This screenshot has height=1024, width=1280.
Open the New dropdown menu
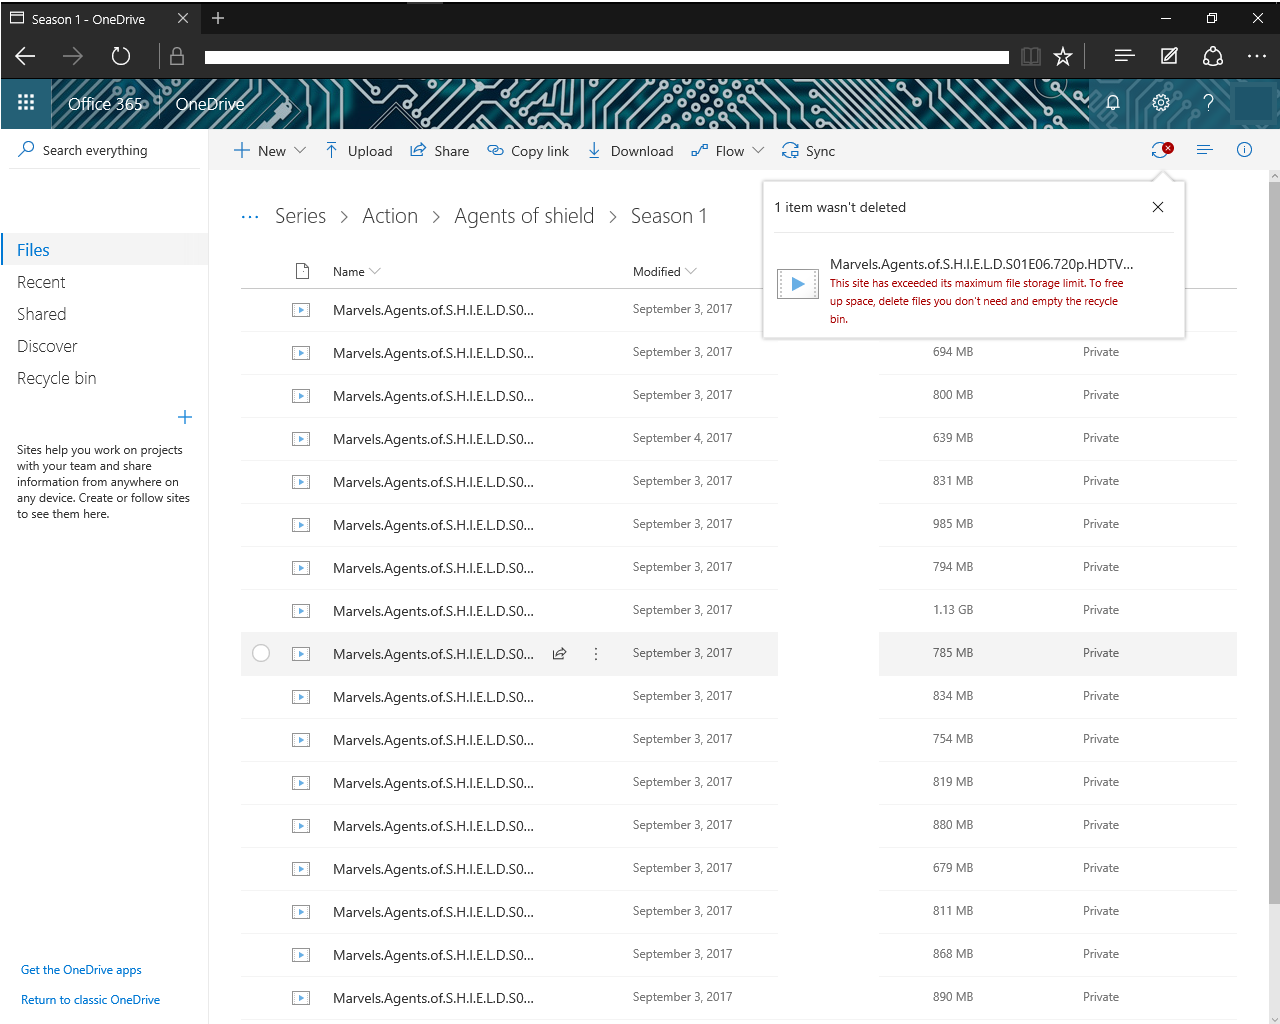[x=268, y=150]
